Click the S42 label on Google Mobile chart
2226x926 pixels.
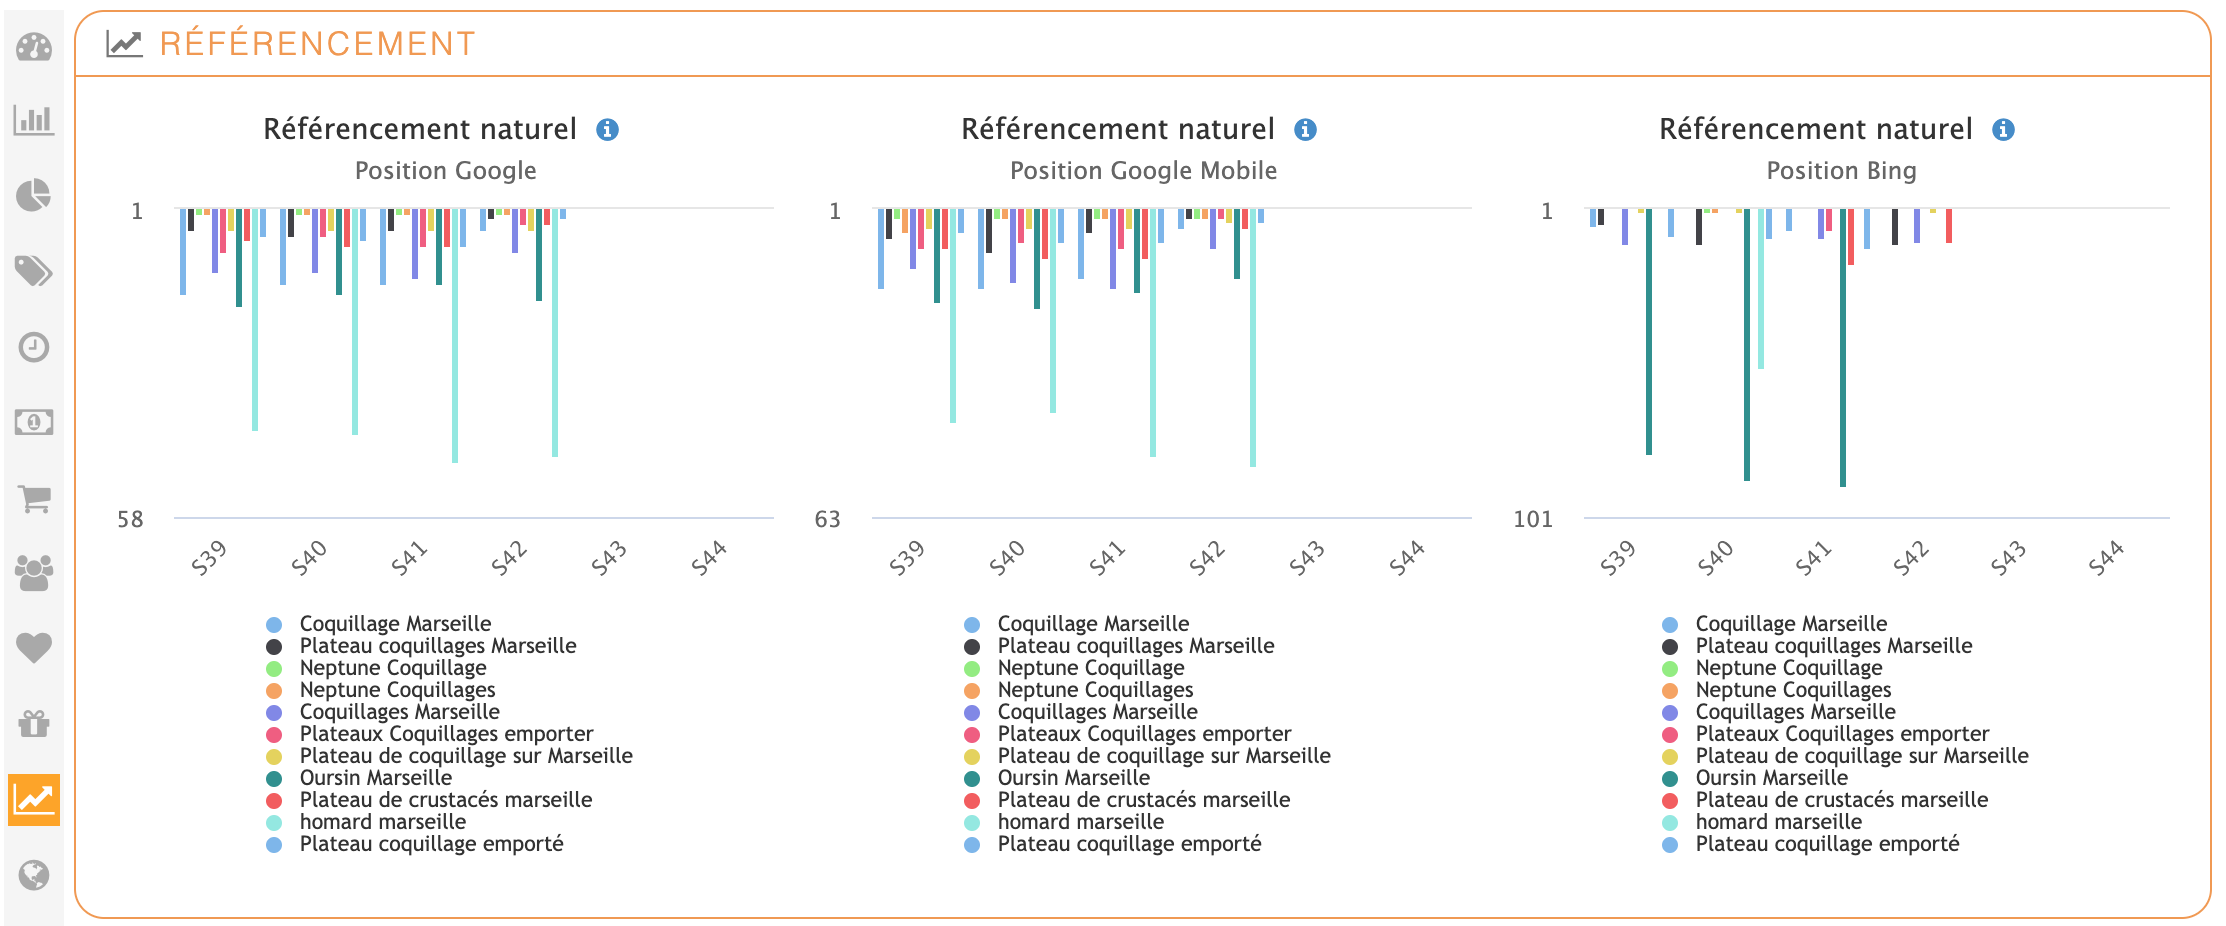click(x=1207, y=558)
